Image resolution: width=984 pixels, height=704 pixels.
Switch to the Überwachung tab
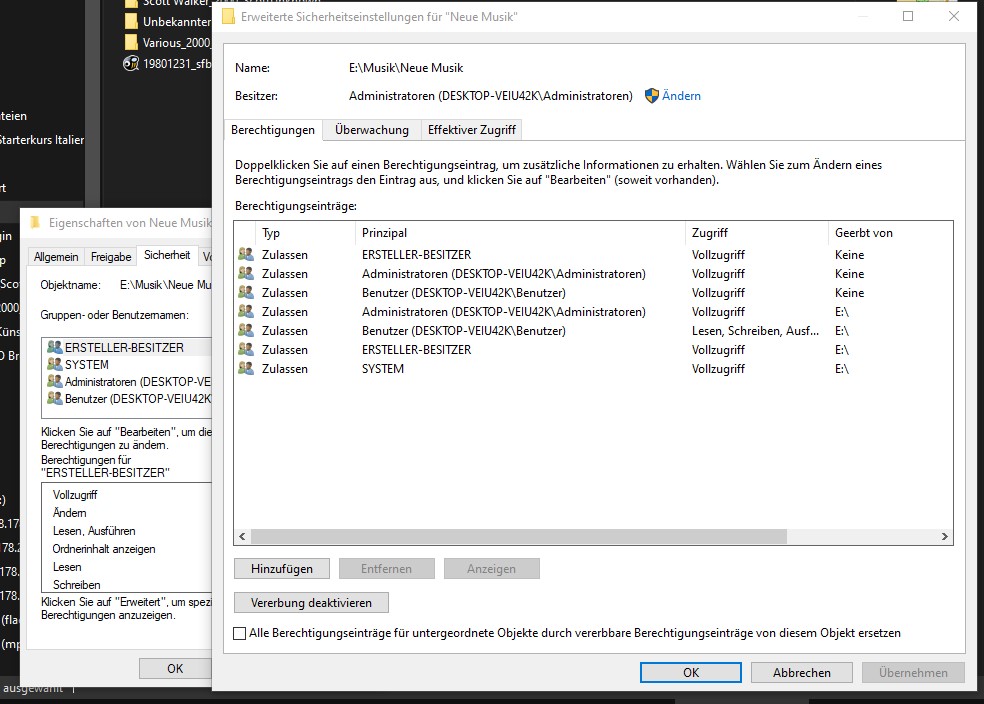click(372, 130)
